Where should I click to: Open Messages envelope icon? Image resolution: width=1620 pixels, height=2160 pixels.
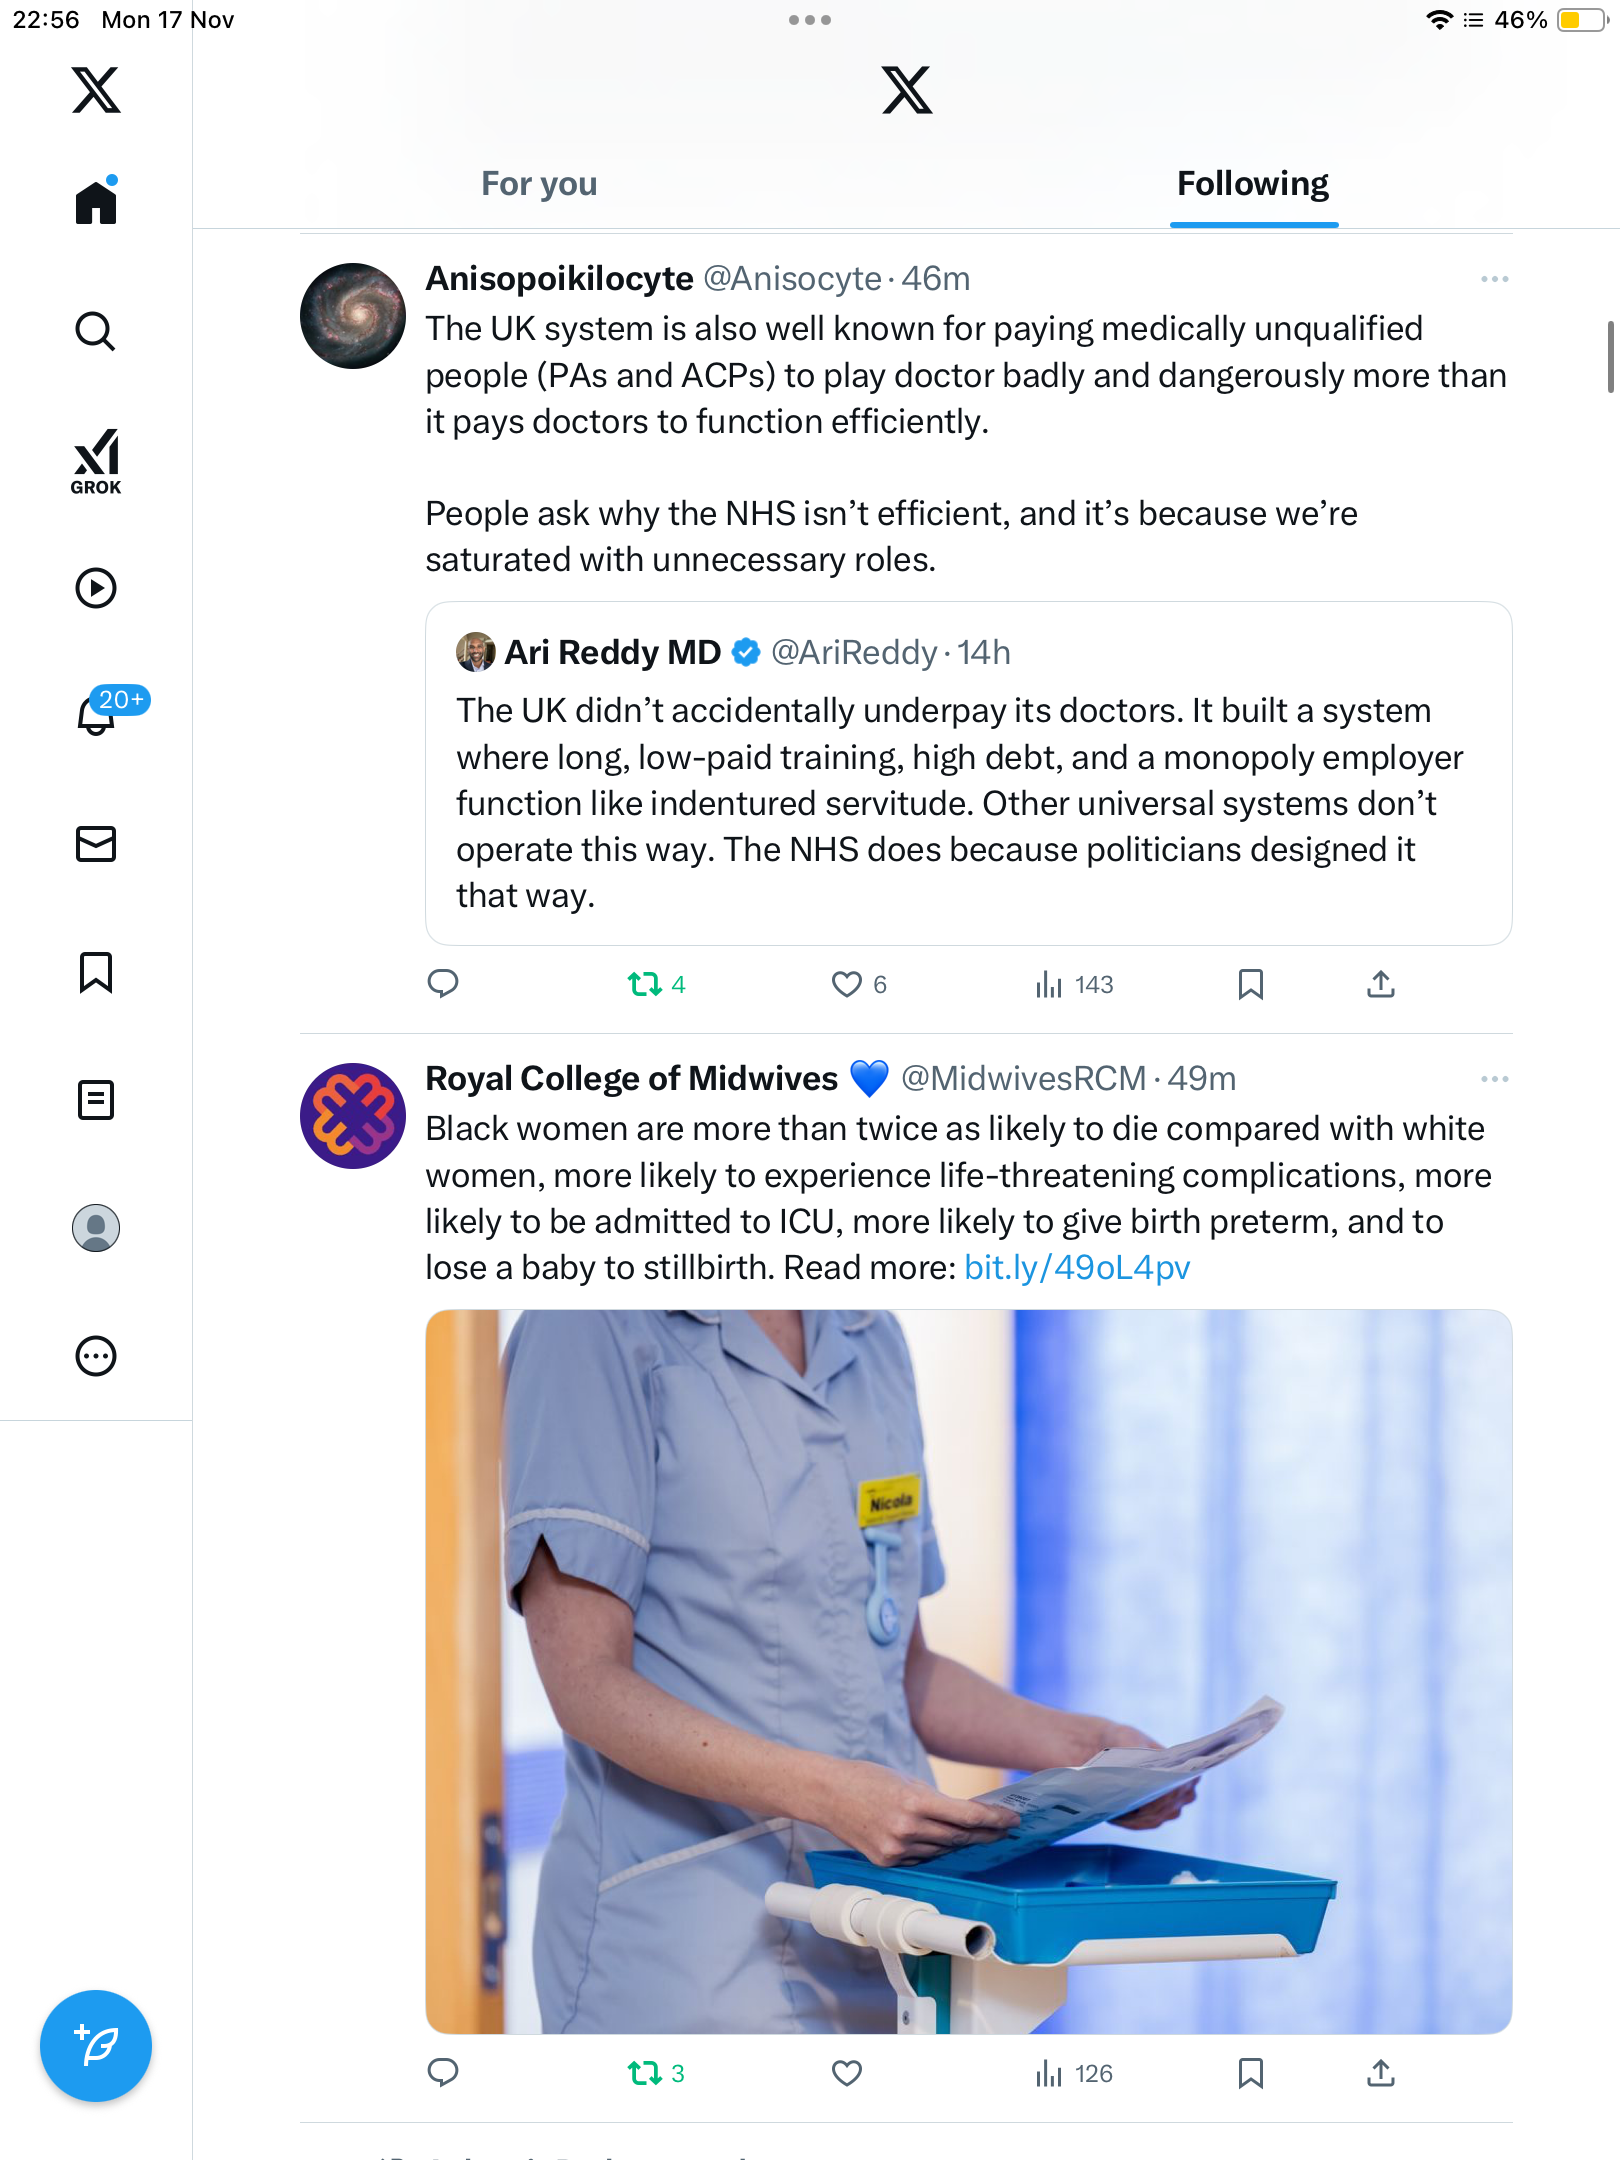pyautogui.click(x=96, y=844)
